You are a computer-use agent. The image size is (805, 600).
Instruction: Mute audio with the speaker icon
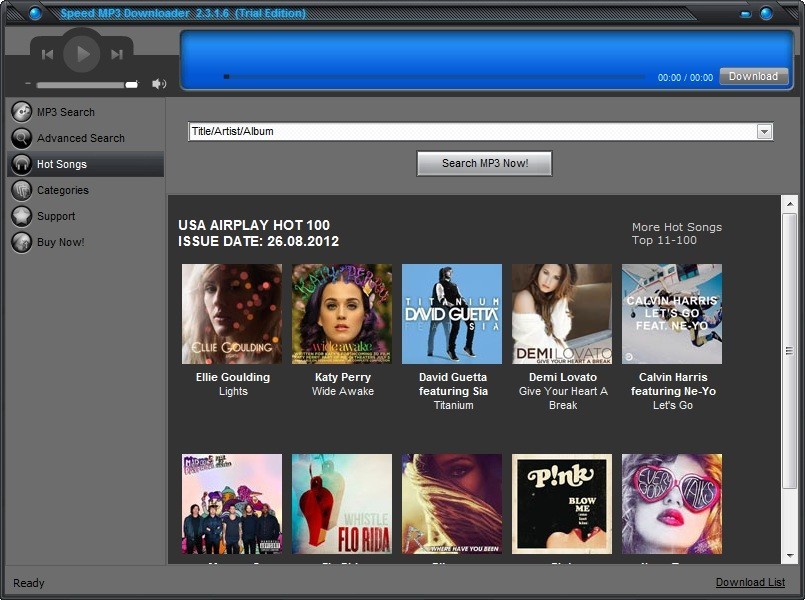coord(159,83)
